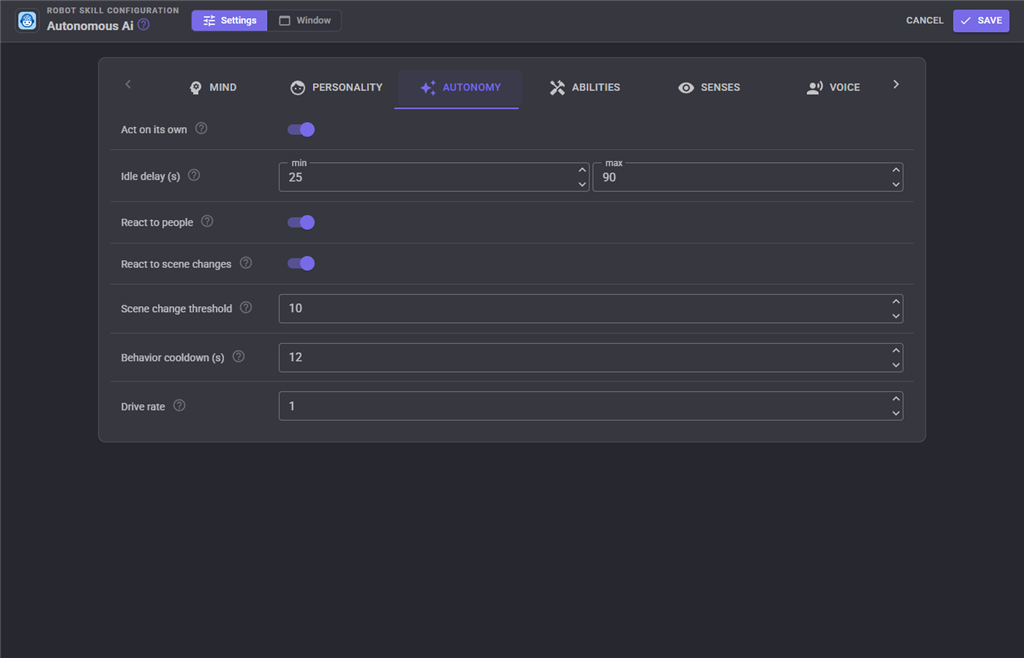This screenshot has width=1024, height=658.
Task: Click help icon beside Idle delay (s)
Action: (x=194, y=175)
